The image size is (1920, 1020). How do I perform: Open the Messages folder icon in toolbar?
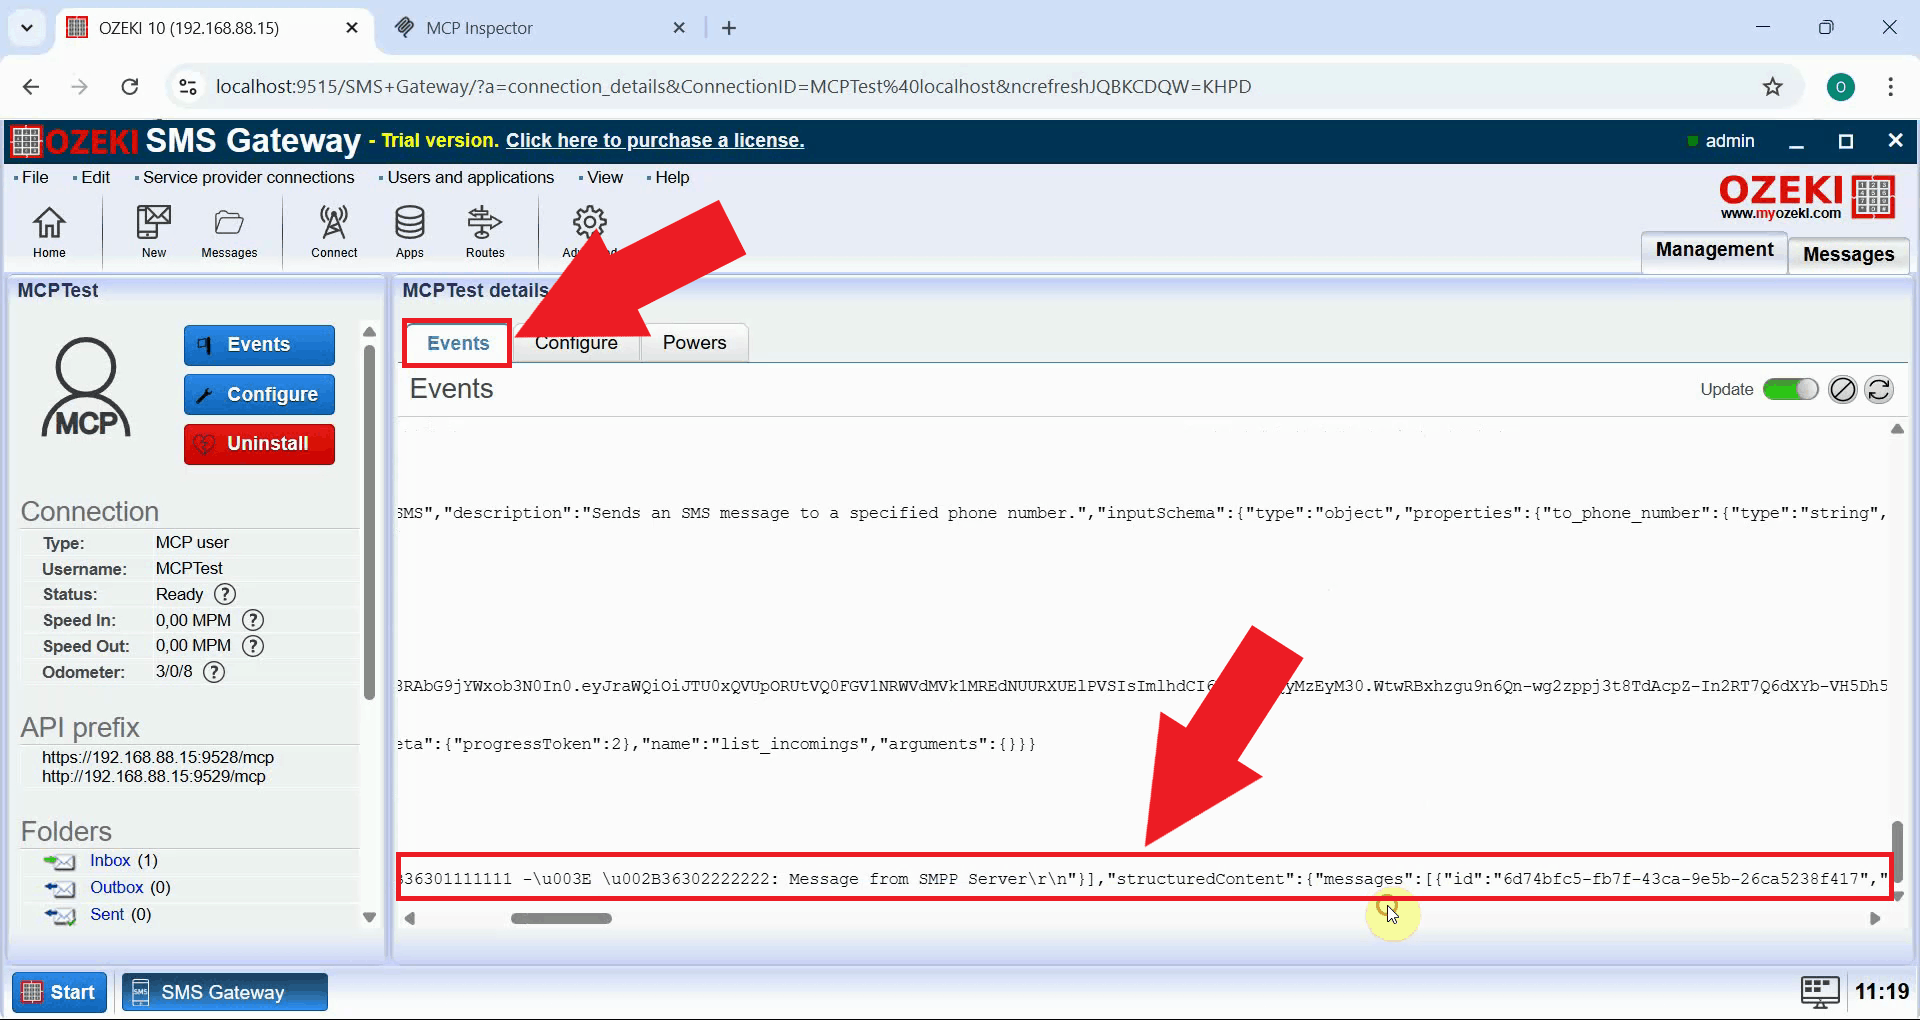click(229, 232)
